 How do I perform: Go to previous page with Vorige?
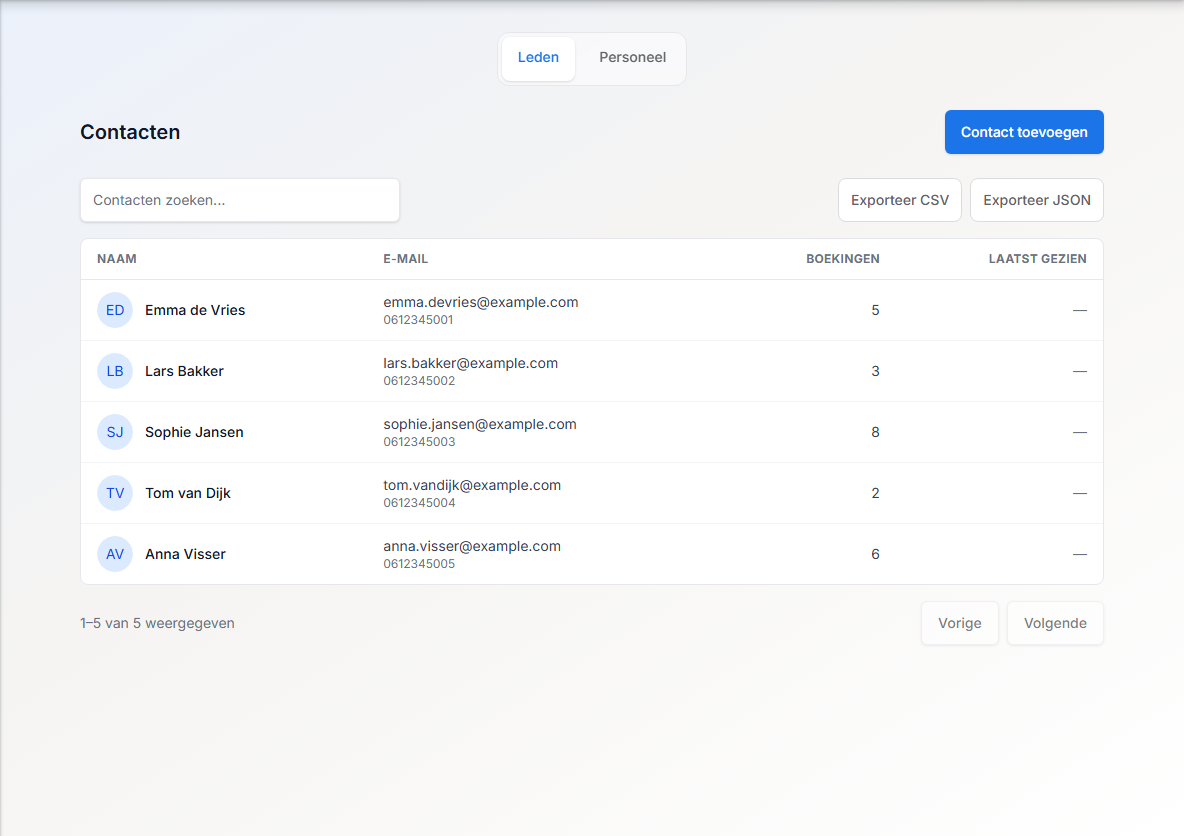(960, 623)
